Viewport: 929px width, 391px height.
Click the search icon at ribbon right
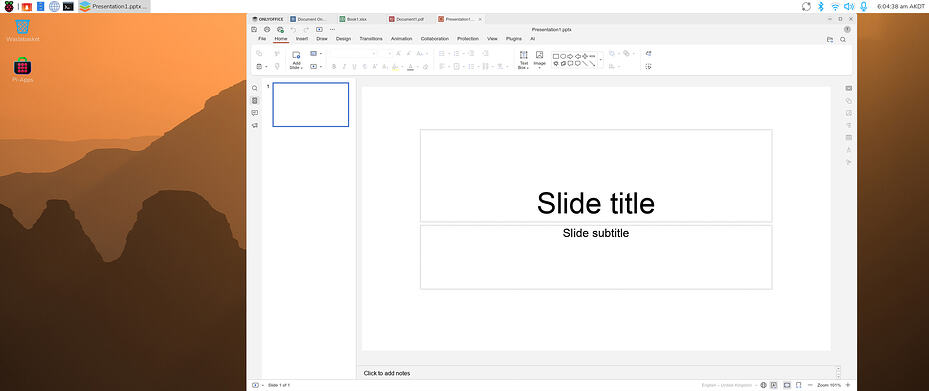click(843, 40)
